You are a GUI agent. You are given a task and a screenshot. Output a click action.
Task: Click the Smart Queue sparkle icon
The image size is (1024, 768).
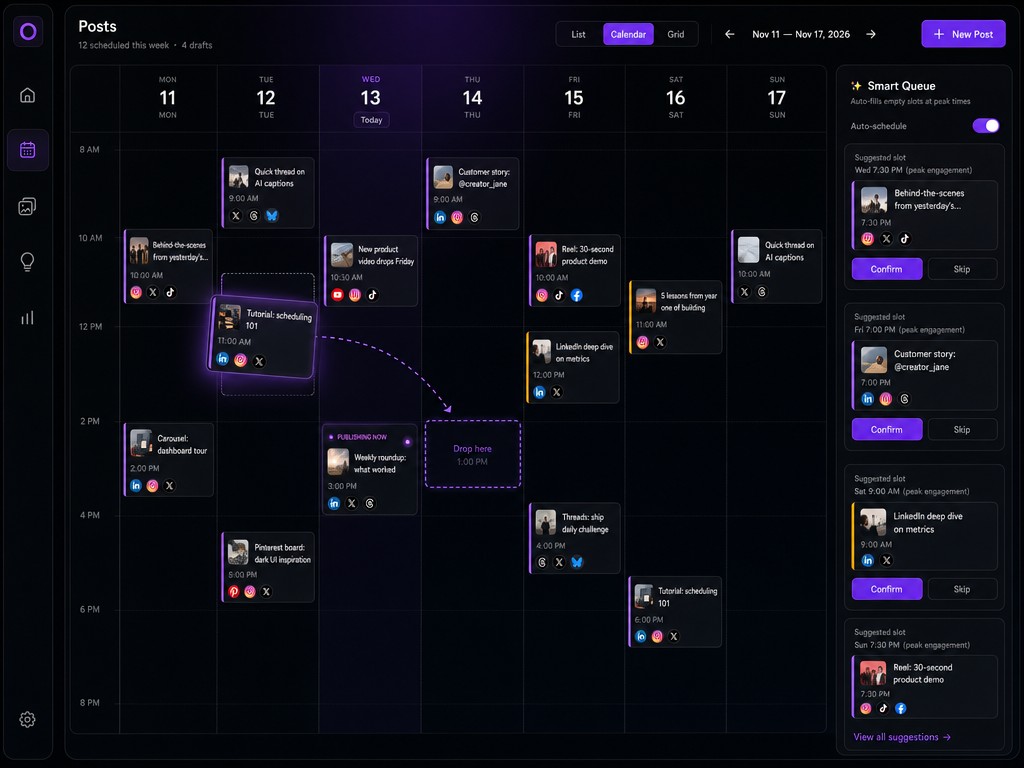(x=856, y=86)
